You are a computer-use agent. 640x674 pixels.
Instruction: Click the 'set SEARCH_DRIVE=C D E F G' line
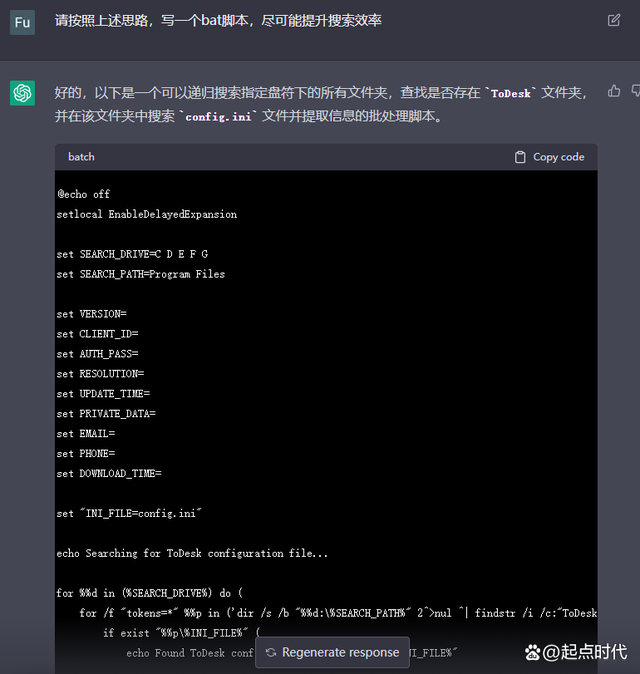[132, 254]
